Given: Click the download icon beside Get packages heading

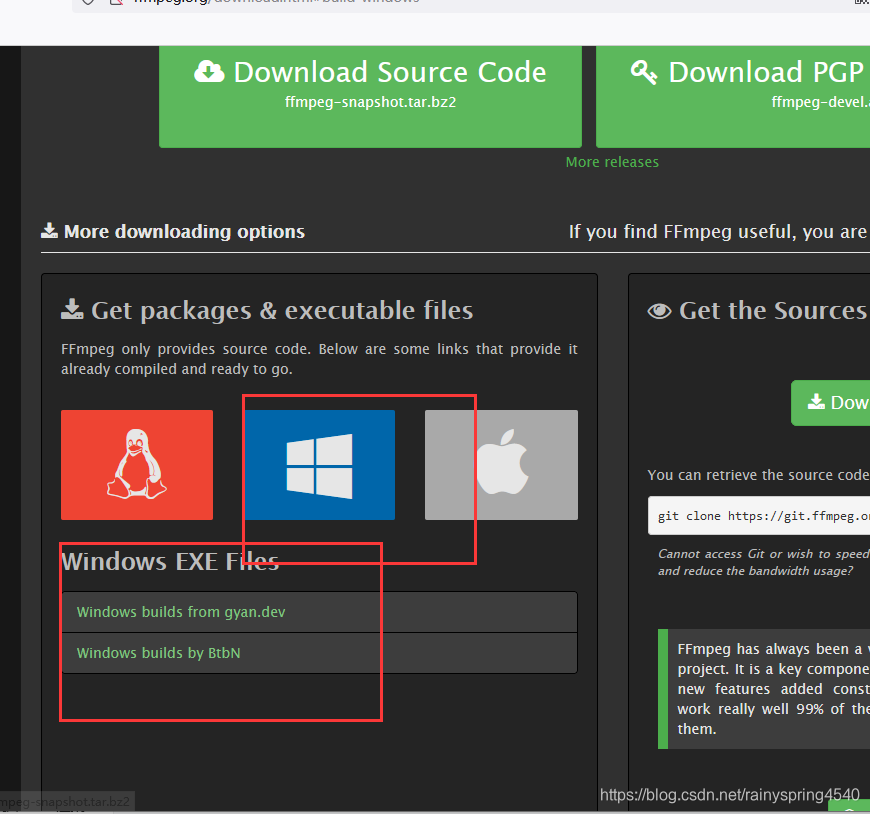Looking at the screenshot, I should pos(72,309).
